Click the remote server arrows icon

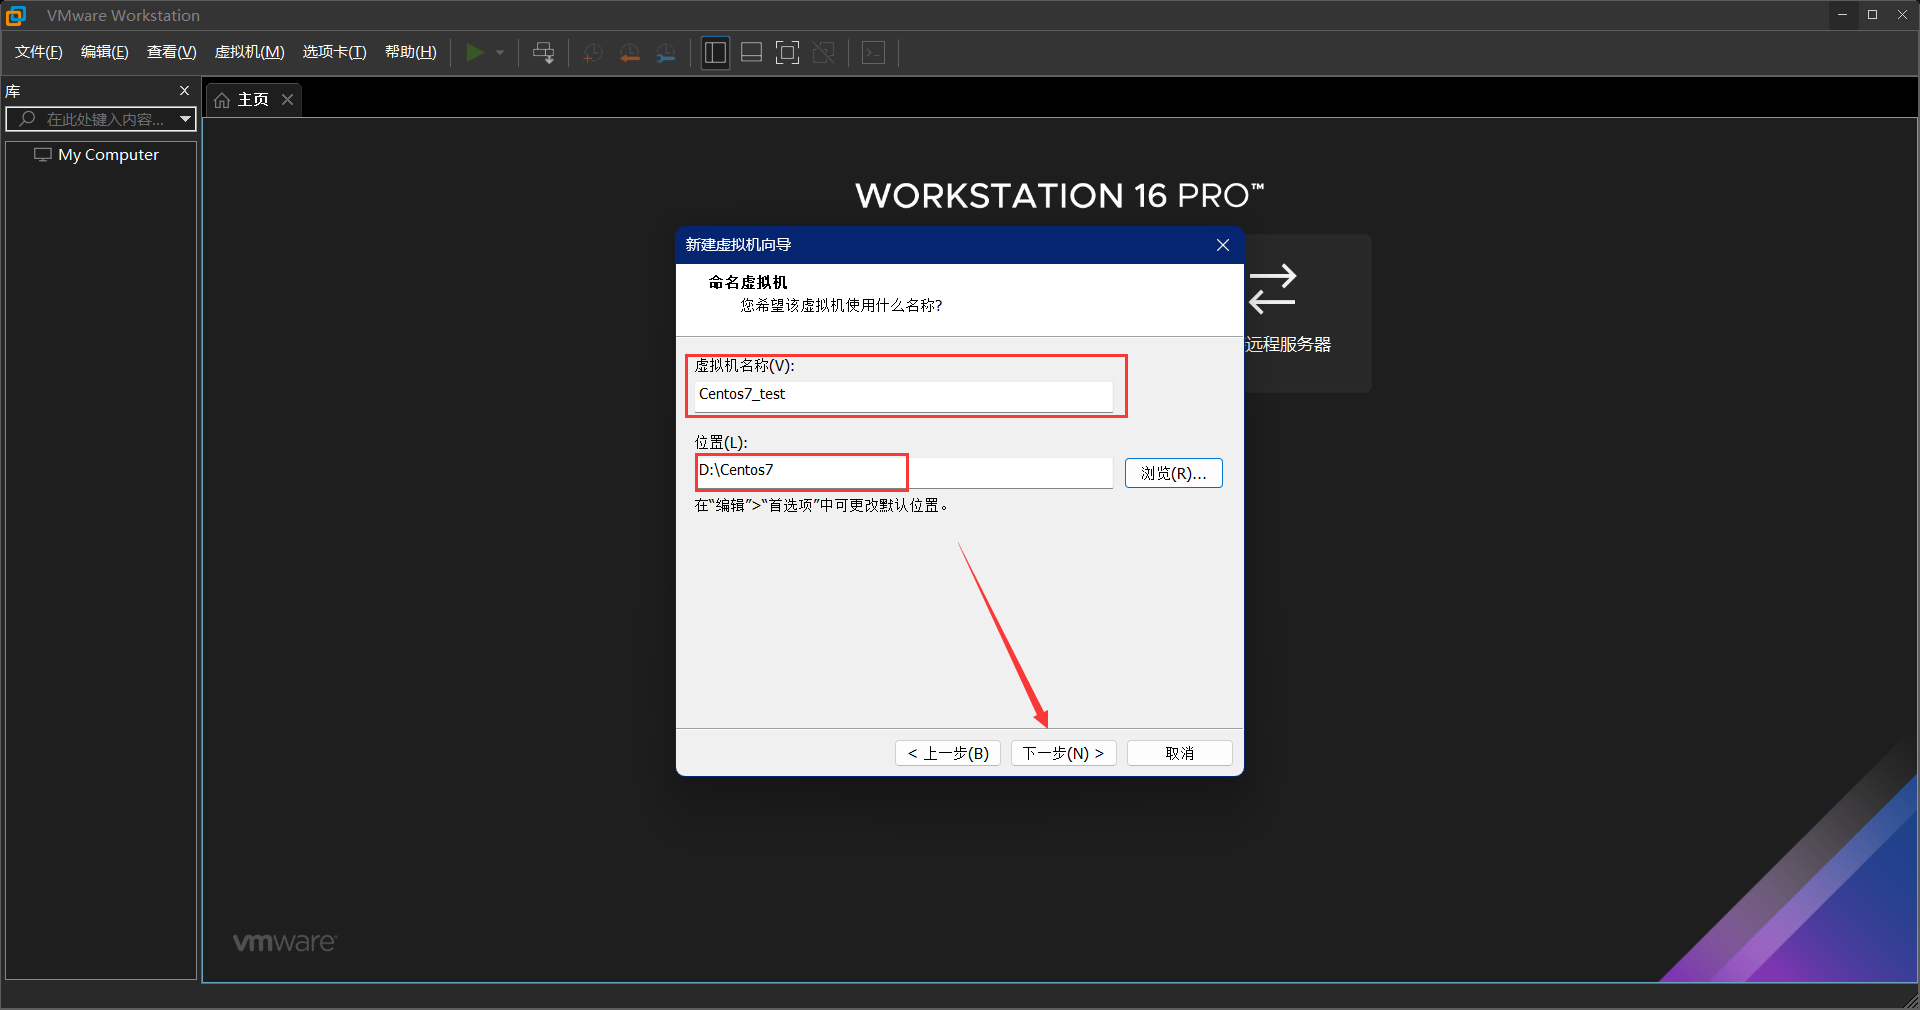click(x=1273, y=289)
